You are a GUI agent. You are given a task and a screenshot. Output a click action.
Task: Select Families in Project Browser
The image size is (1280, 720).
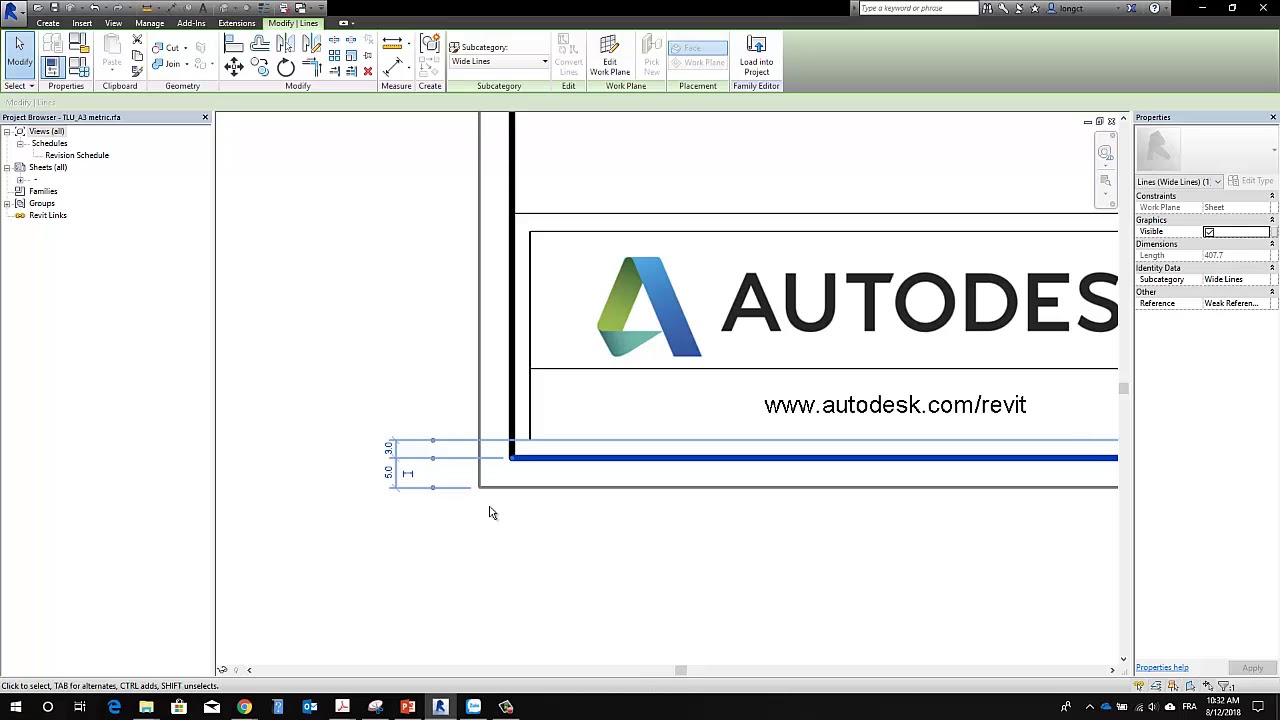pos(43,191)
